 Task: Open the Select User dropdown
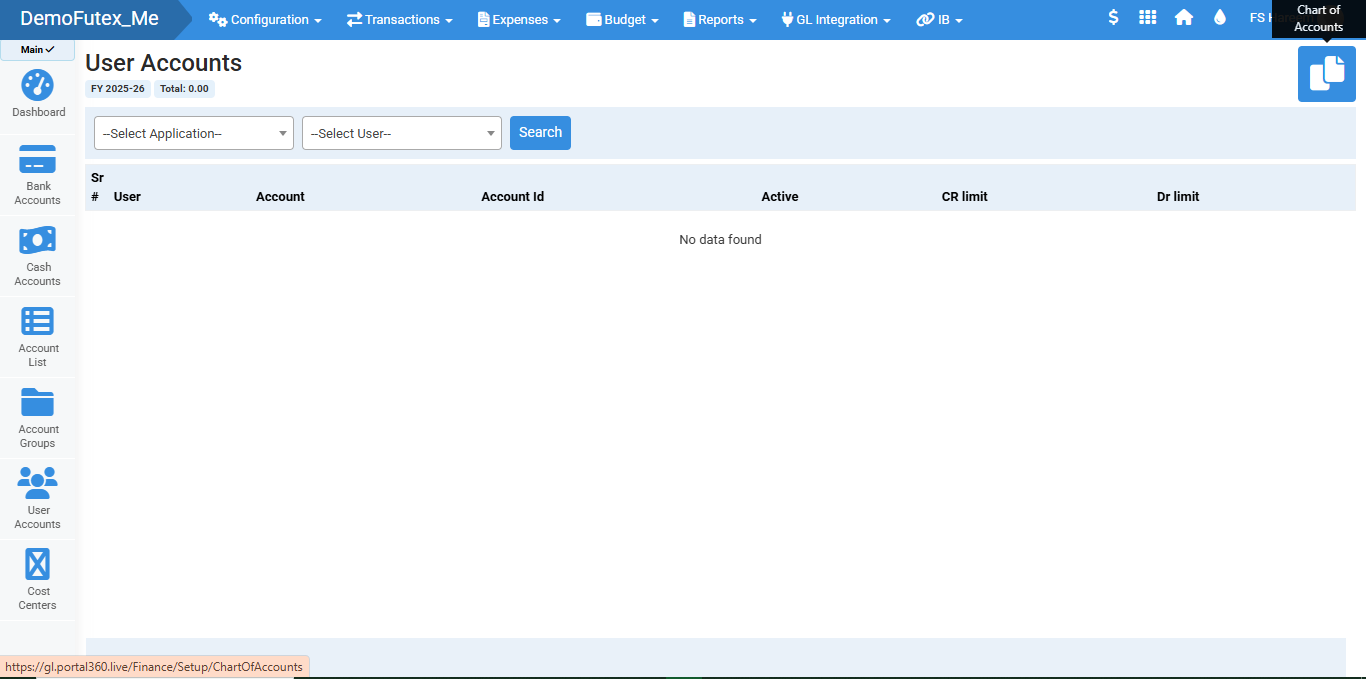402,133
